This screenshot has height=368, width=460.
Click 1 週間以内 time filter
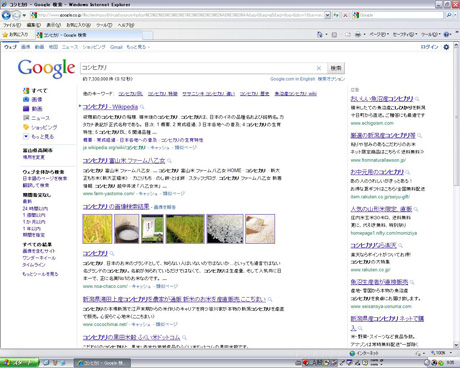[x=34, y=215]
